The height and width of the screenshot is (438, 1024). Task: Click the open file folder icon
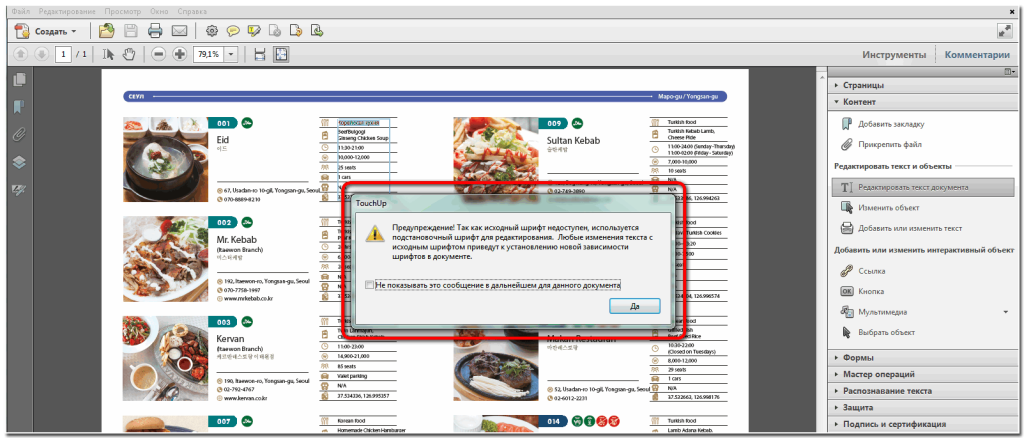click(x=107, y=31)
